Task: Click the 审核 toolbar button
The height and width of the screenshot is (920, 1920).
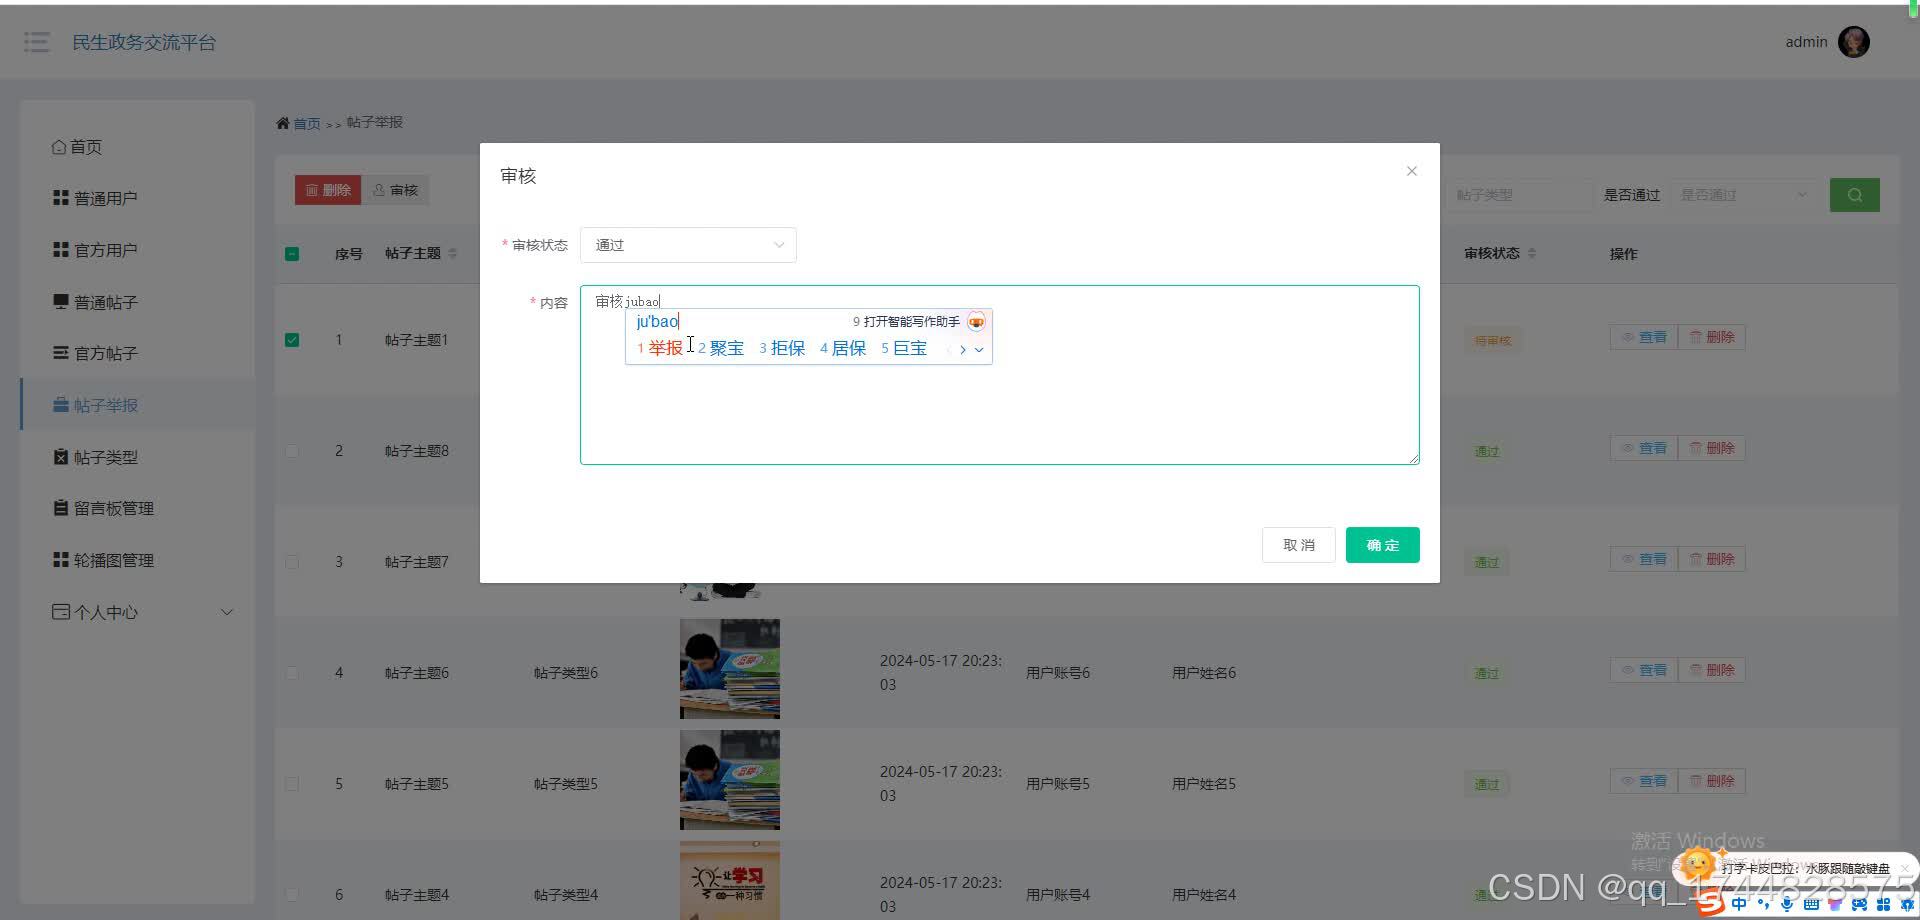Action: (395, 190)
